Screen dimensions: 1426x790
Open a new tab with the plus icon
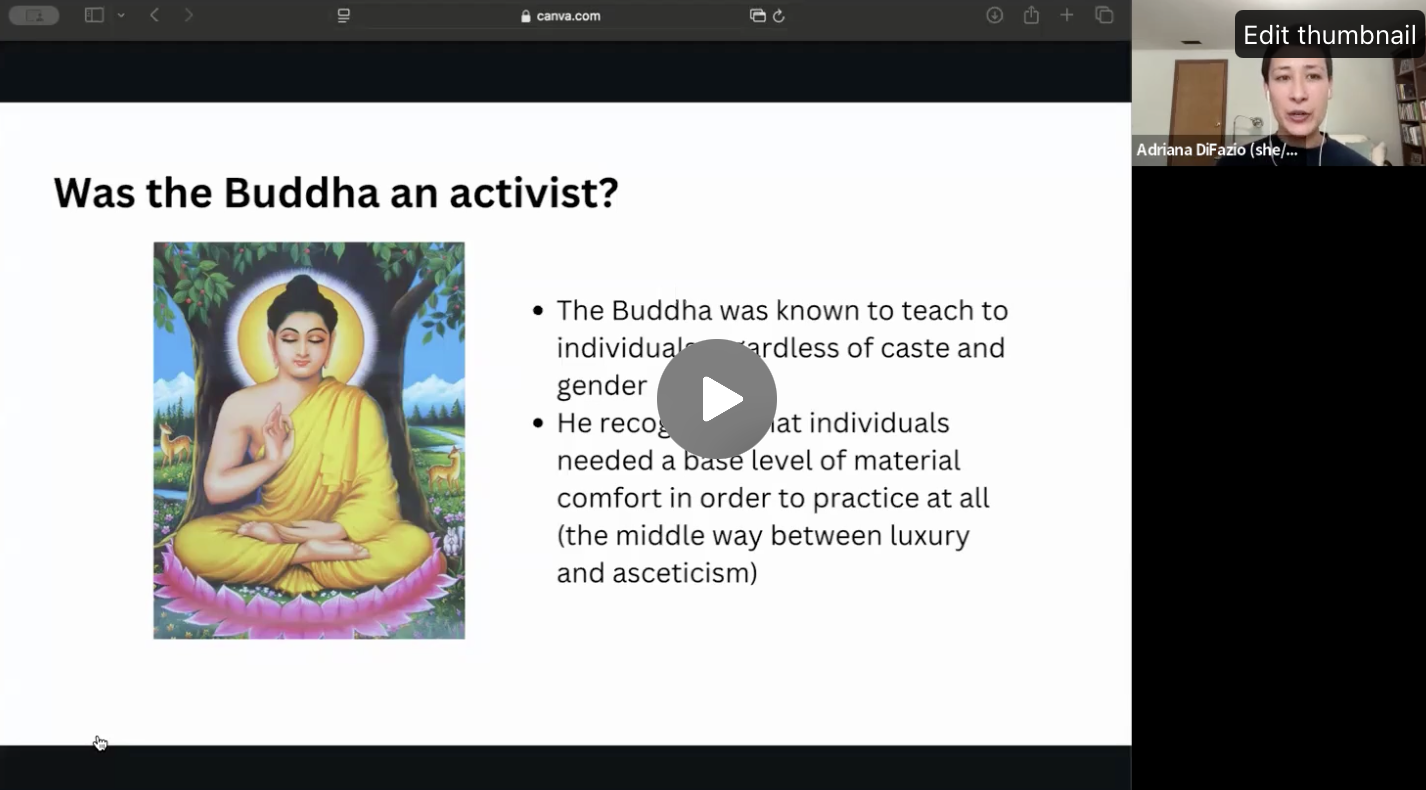[1067, 15]
